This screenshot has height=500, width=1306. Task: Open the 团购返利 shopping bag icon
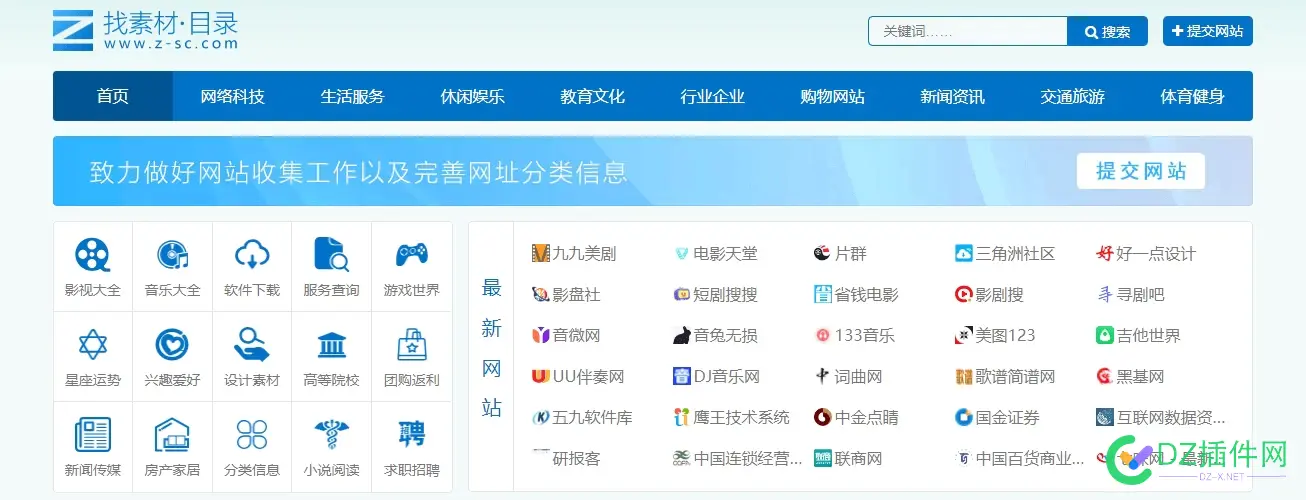tap(411, 345)
